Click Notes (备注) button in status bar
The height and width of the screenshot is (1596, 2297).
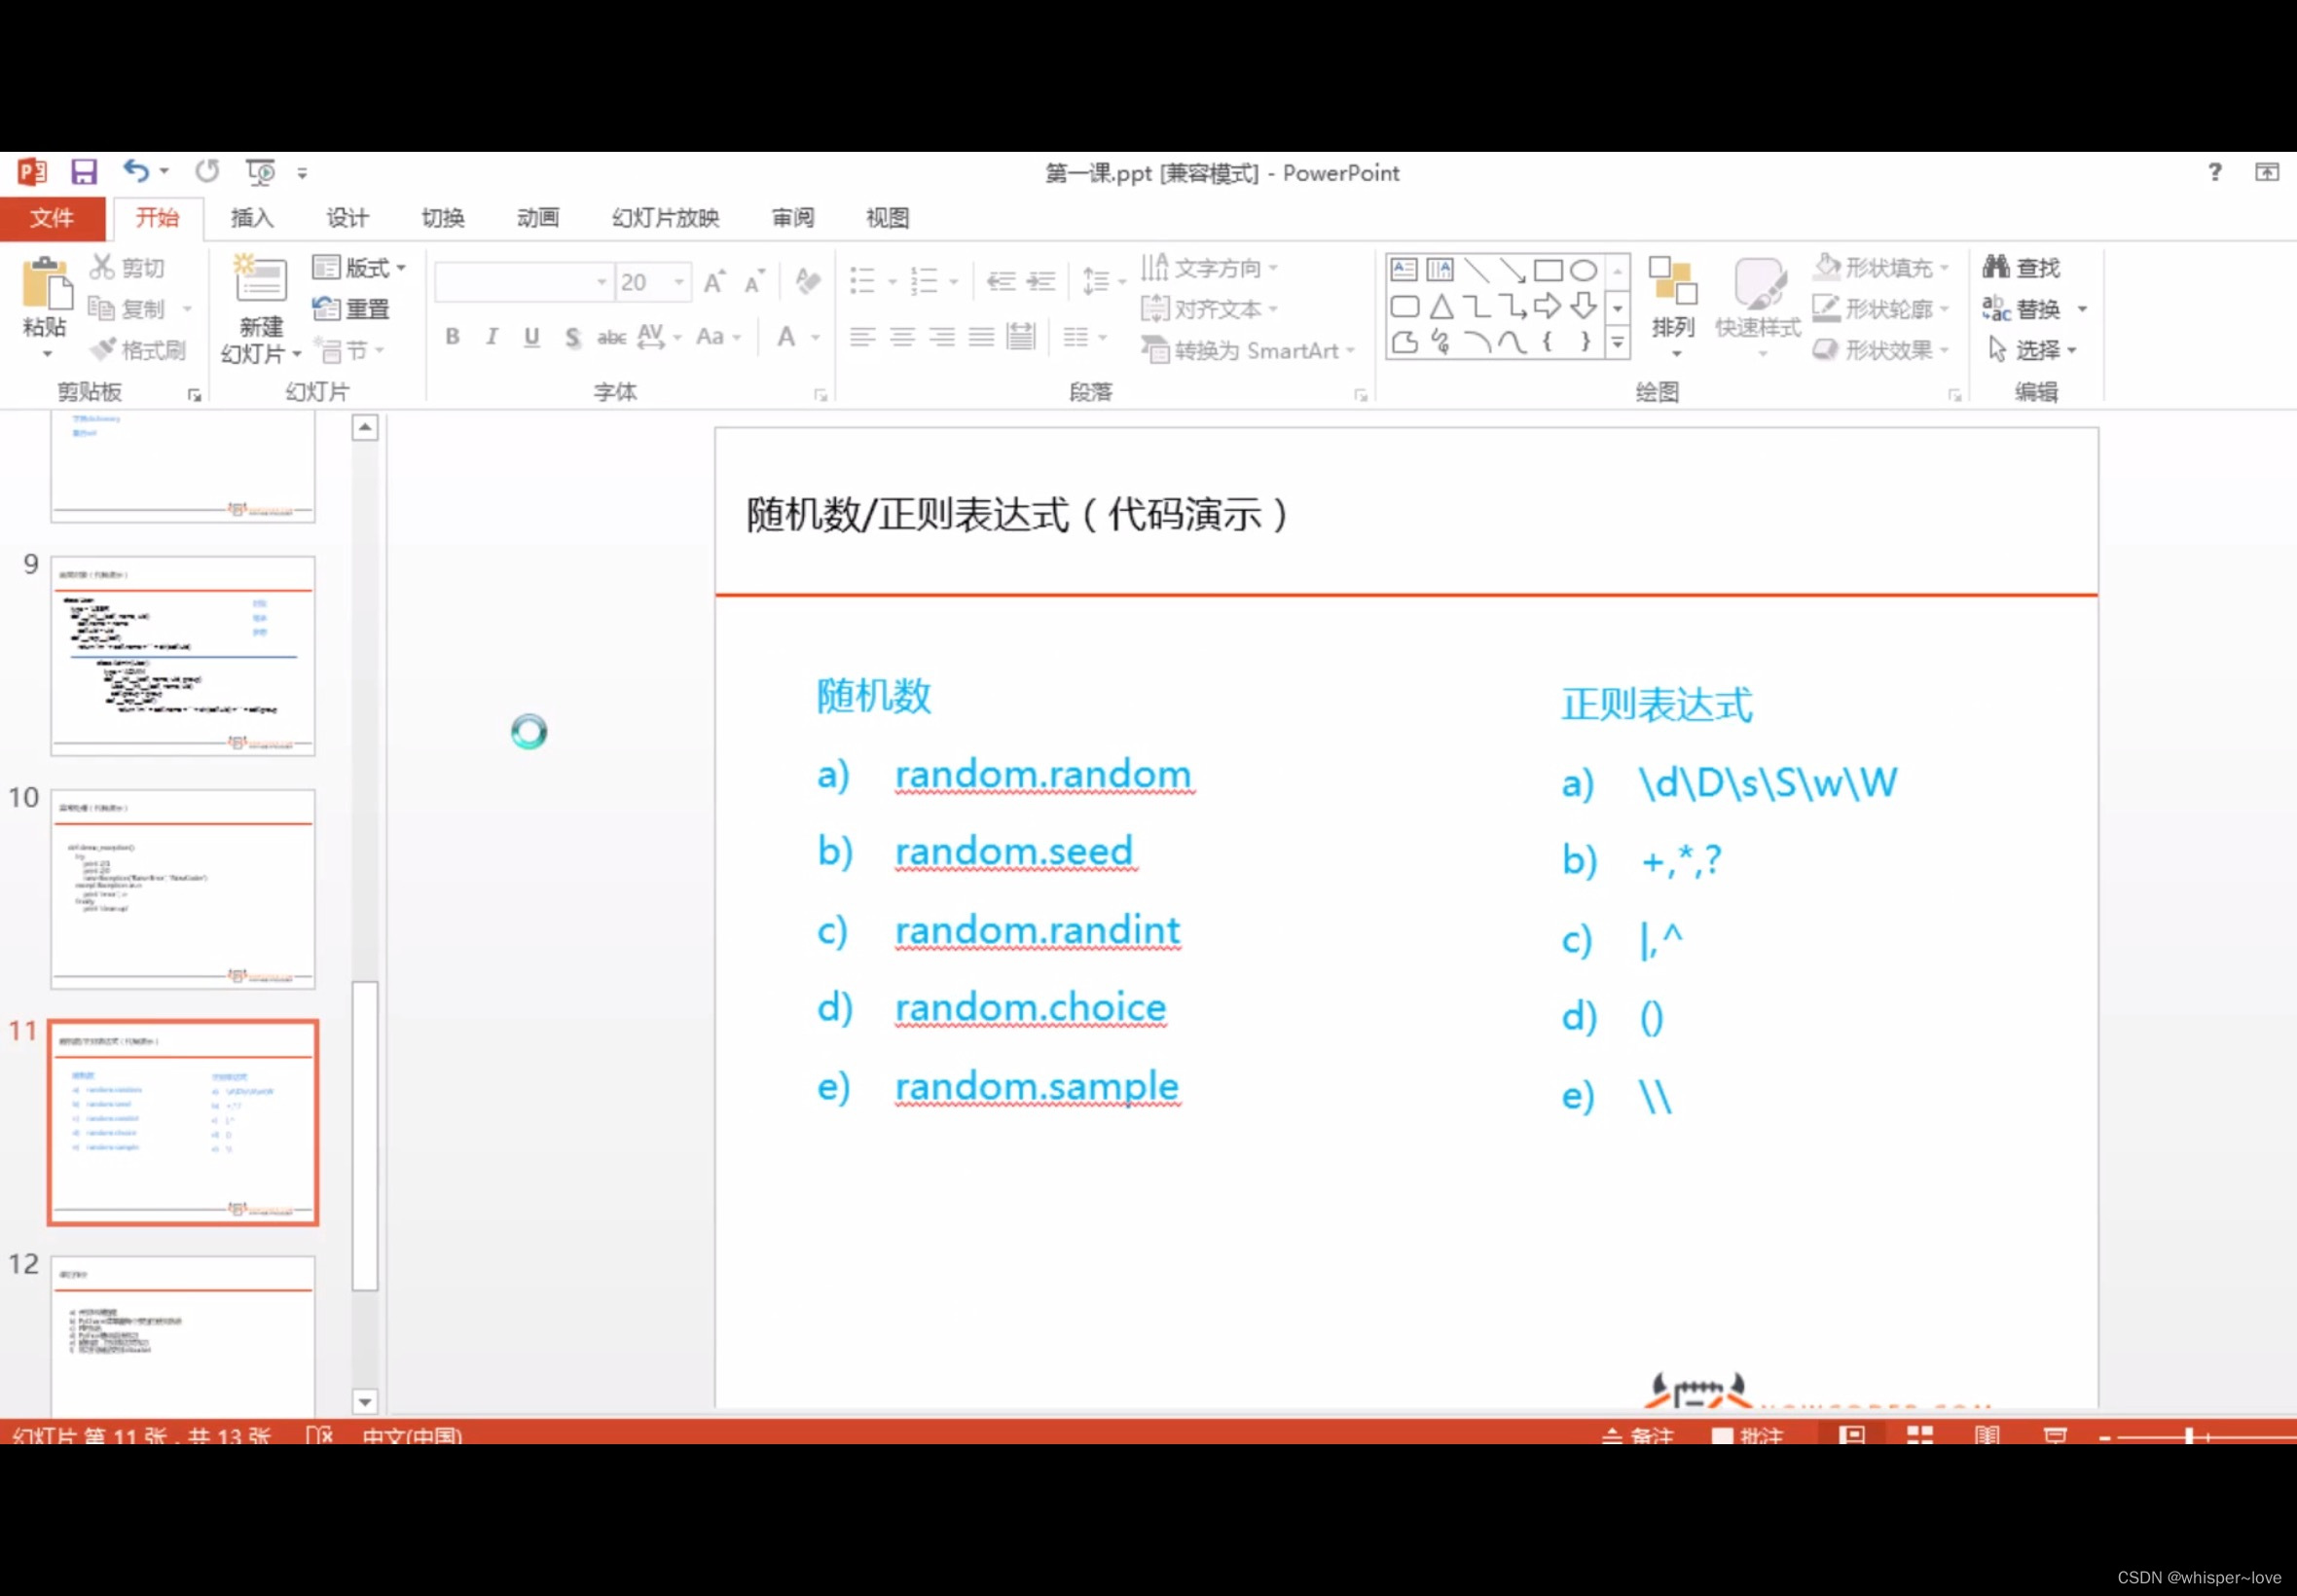click(1638, 1434)
